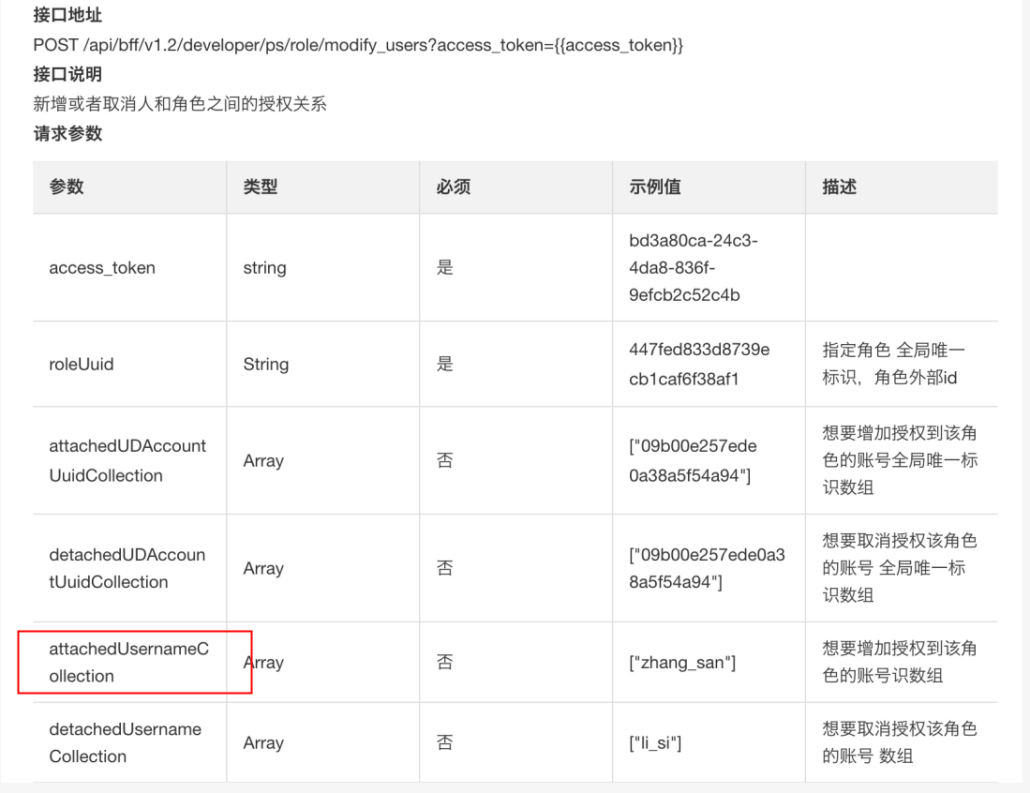Select the 描述 column header
The height and width of the screenshot is (793, 1030).
pyautogui.click(x=839, y=187)
